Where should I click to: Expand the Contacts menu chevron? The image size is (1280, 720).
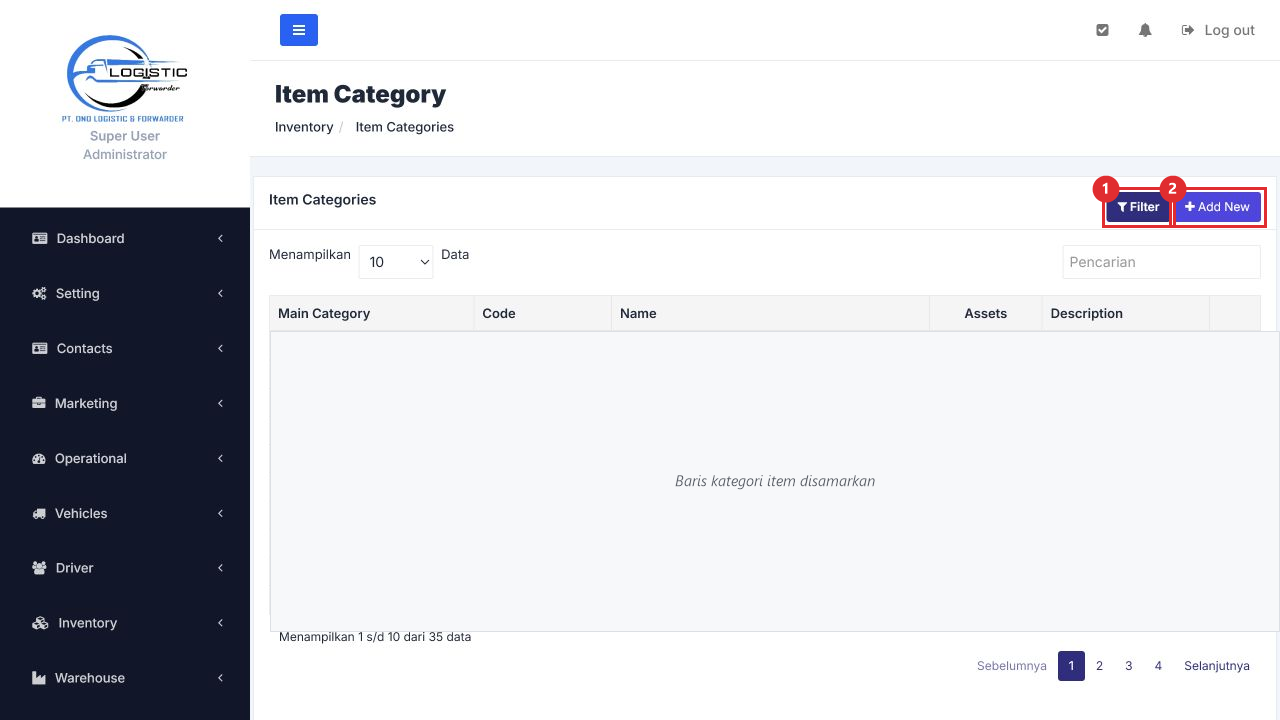(x=220, y=348)
